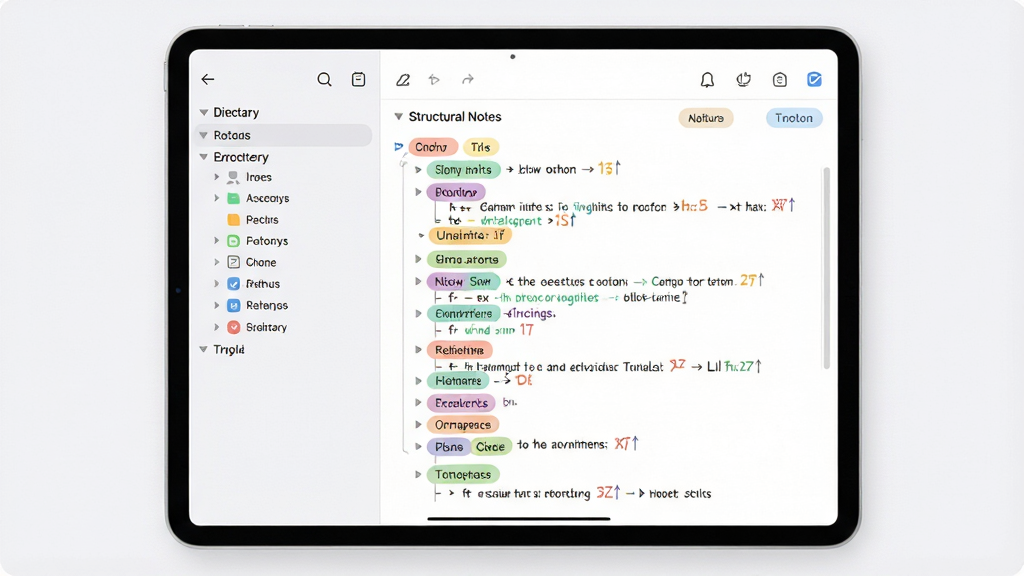Viewport: 1024px width, 576px height.
Task: Click the orange icon beside Pecfrs
Action: [233, 219]
